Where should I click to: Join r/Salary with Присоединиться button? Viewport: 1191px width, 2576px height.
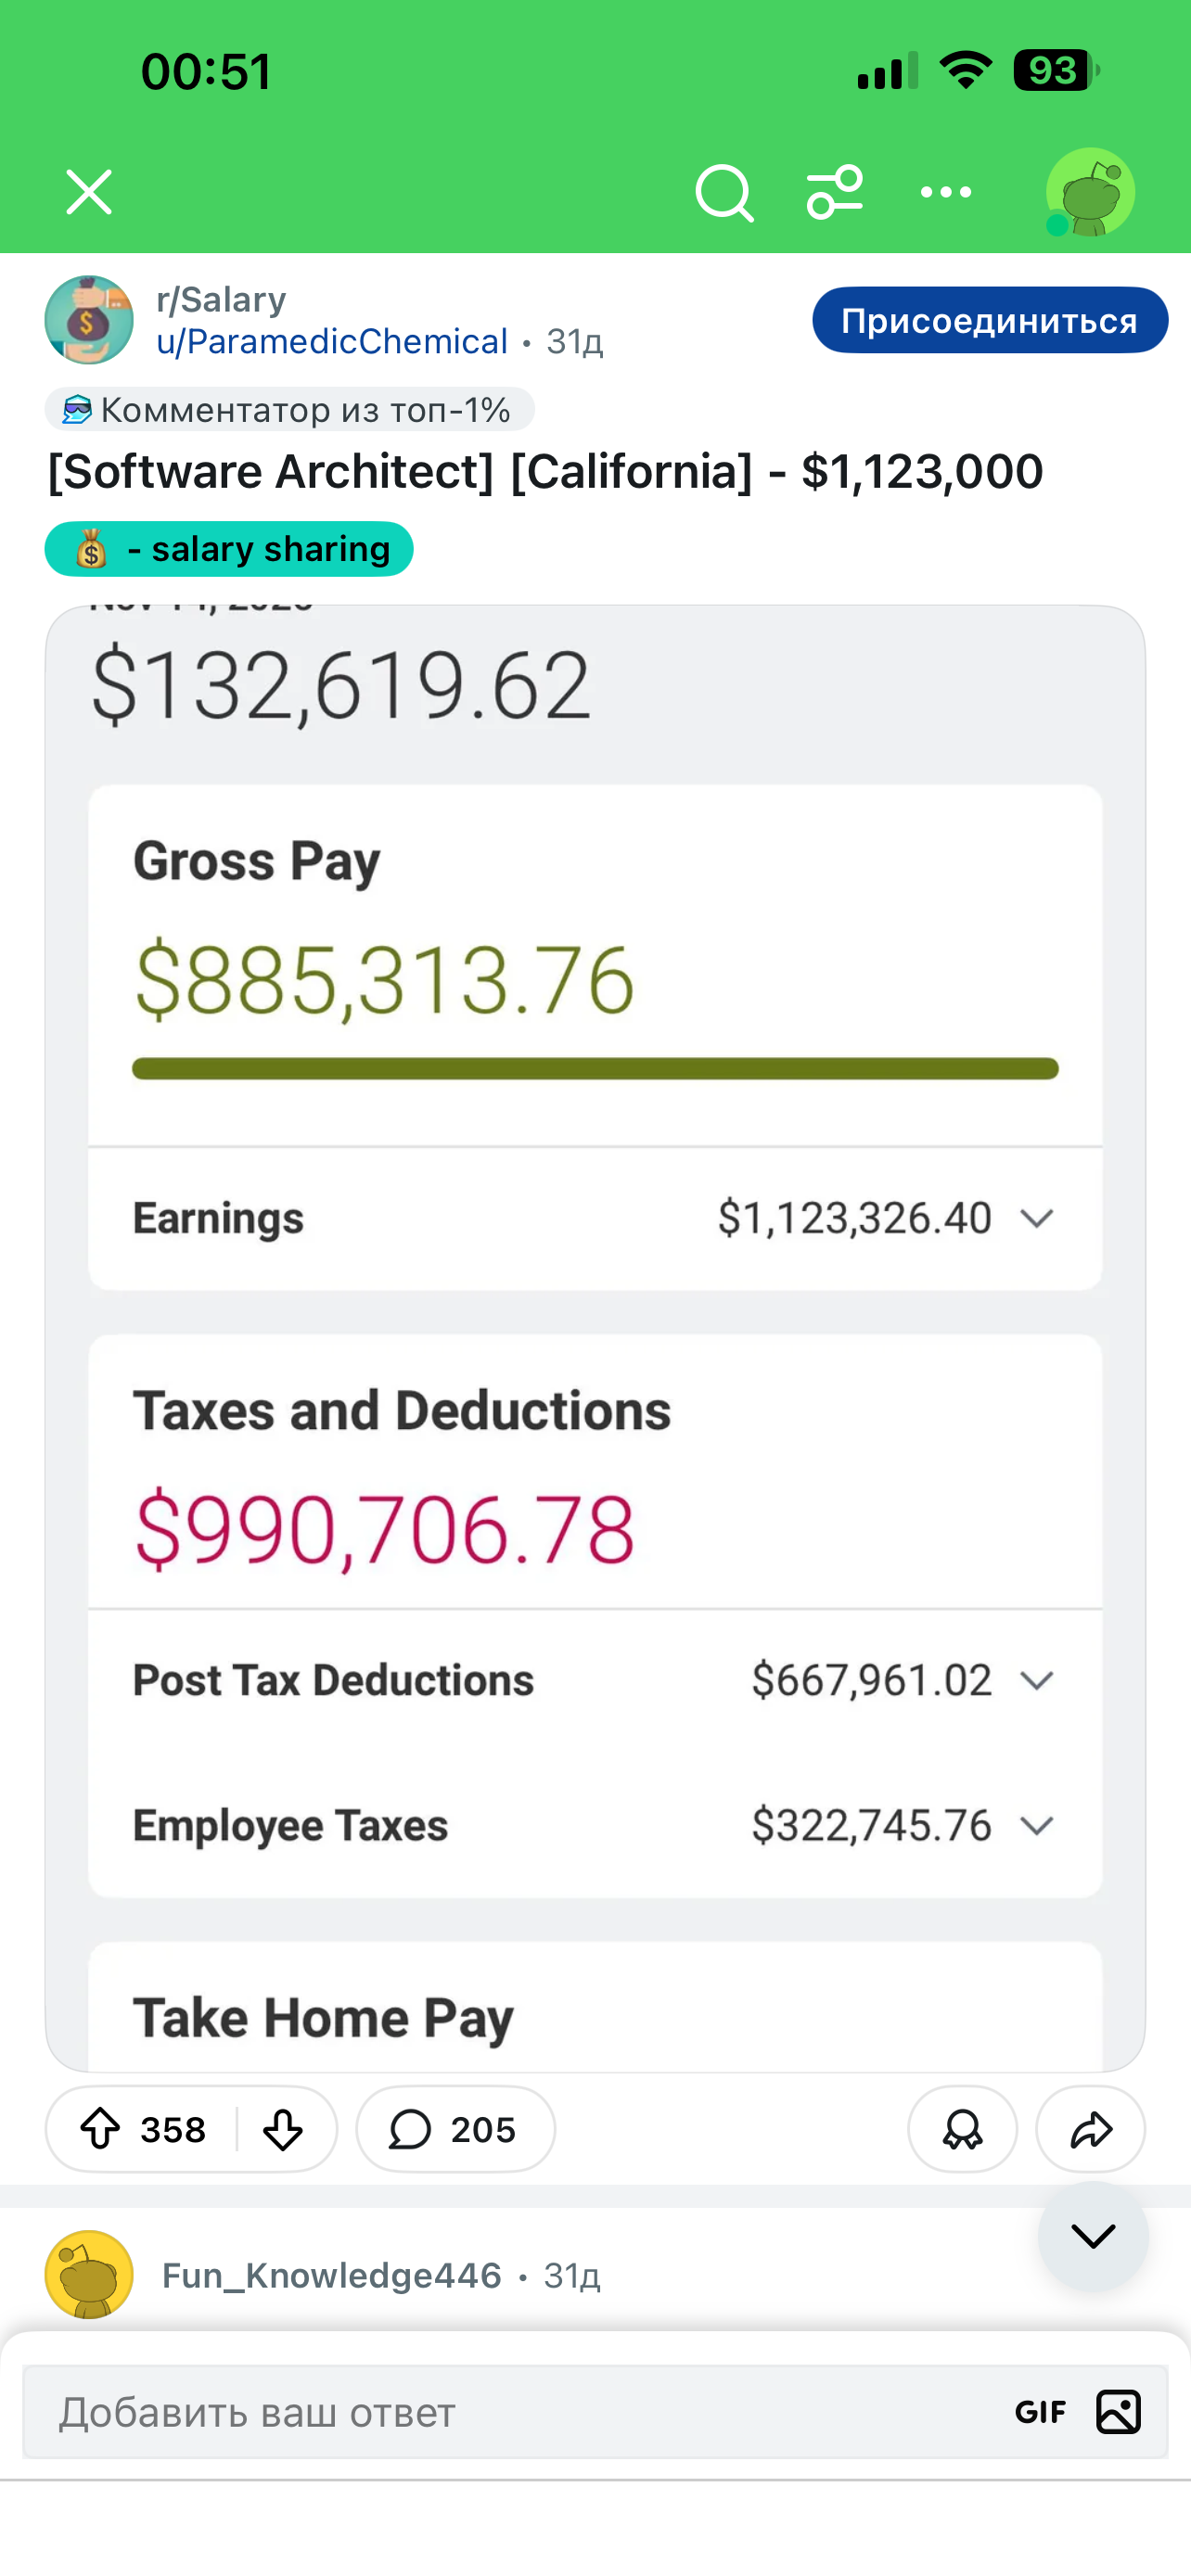pos(989,320)
